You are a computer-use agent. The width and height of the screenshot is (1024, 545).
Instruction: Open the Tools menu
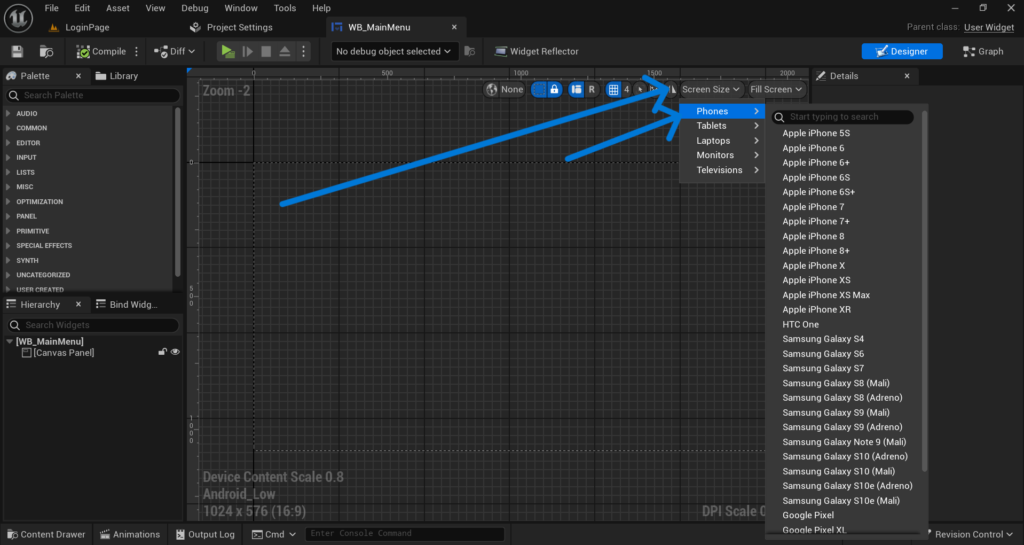point(285,8)
